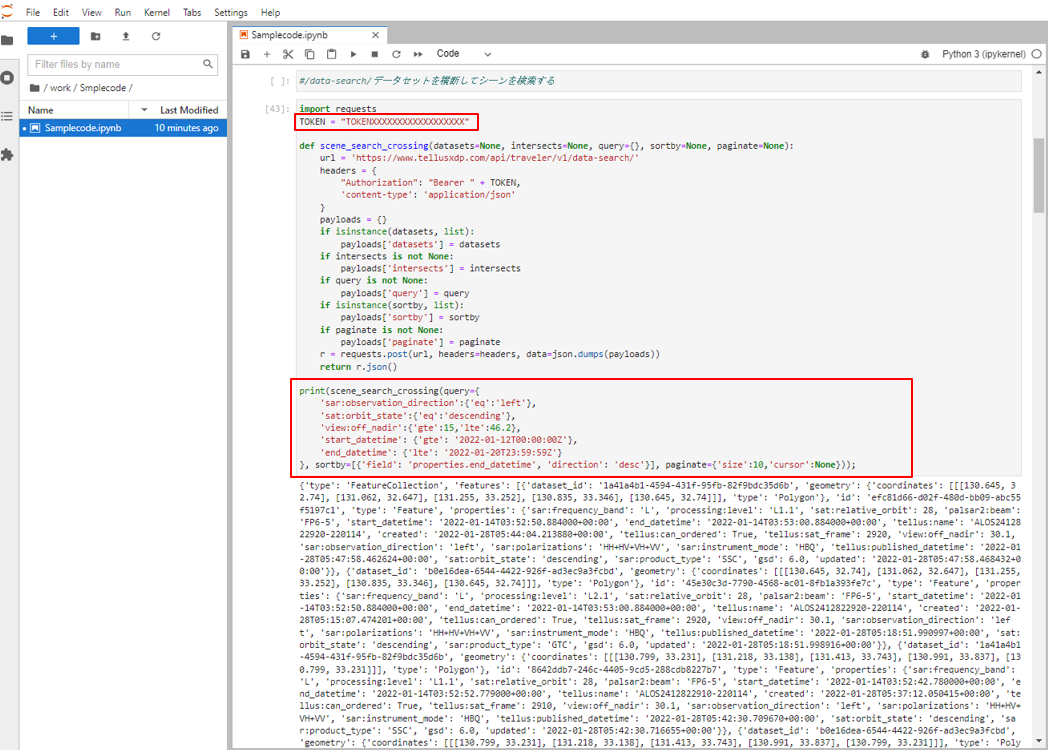Refresh the file browser list

(156, 36)
